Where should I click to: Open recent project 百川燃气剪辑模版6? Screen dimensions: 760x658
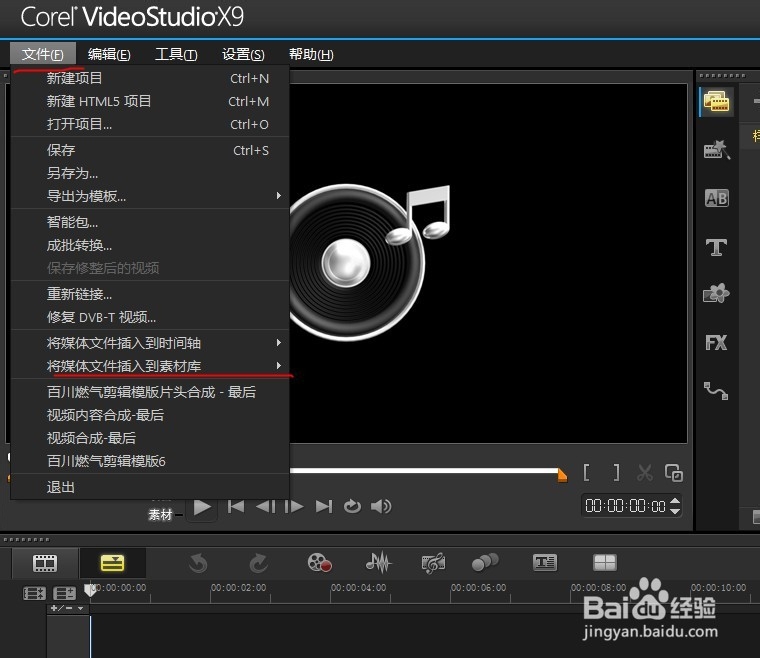(149, 461)
